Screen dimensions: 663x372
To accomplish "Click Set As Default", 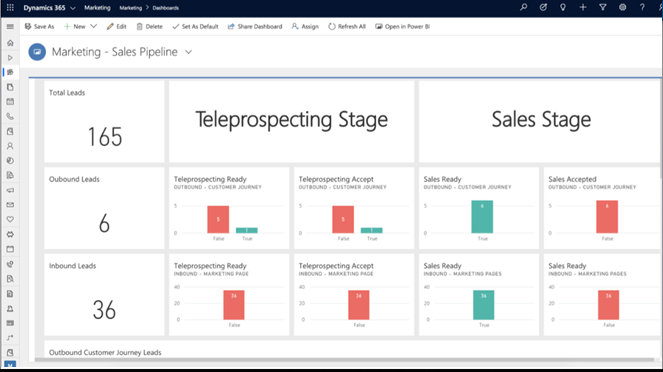I will 195,27.
